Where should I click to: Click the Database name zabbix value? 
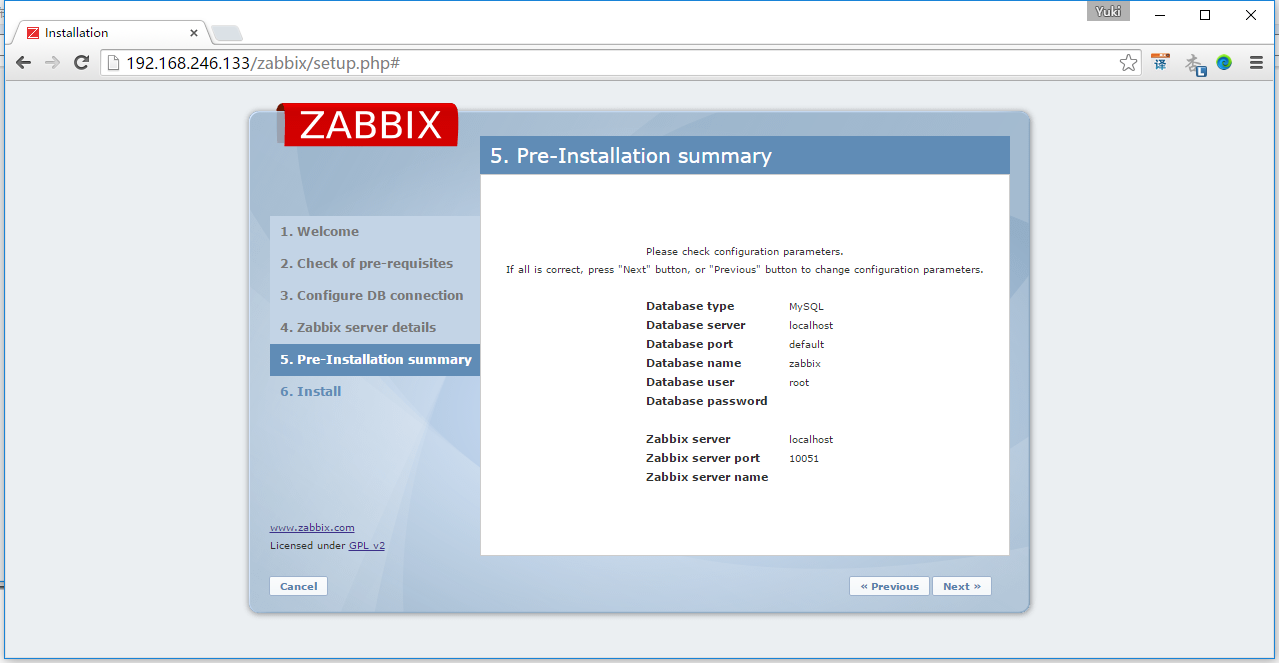click(805, 364)
